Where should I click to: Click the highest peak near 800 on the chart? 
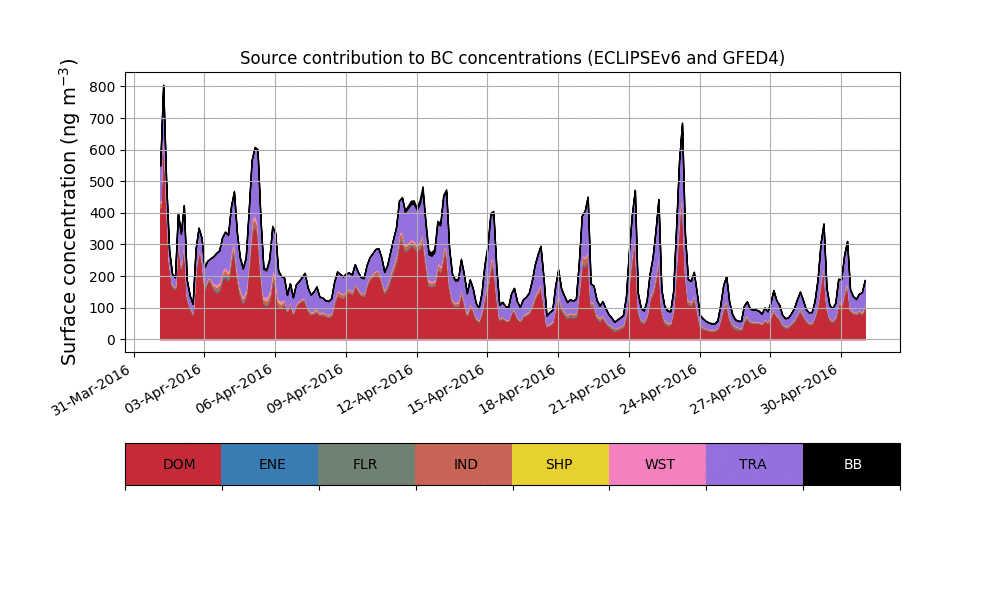(164, 86)
